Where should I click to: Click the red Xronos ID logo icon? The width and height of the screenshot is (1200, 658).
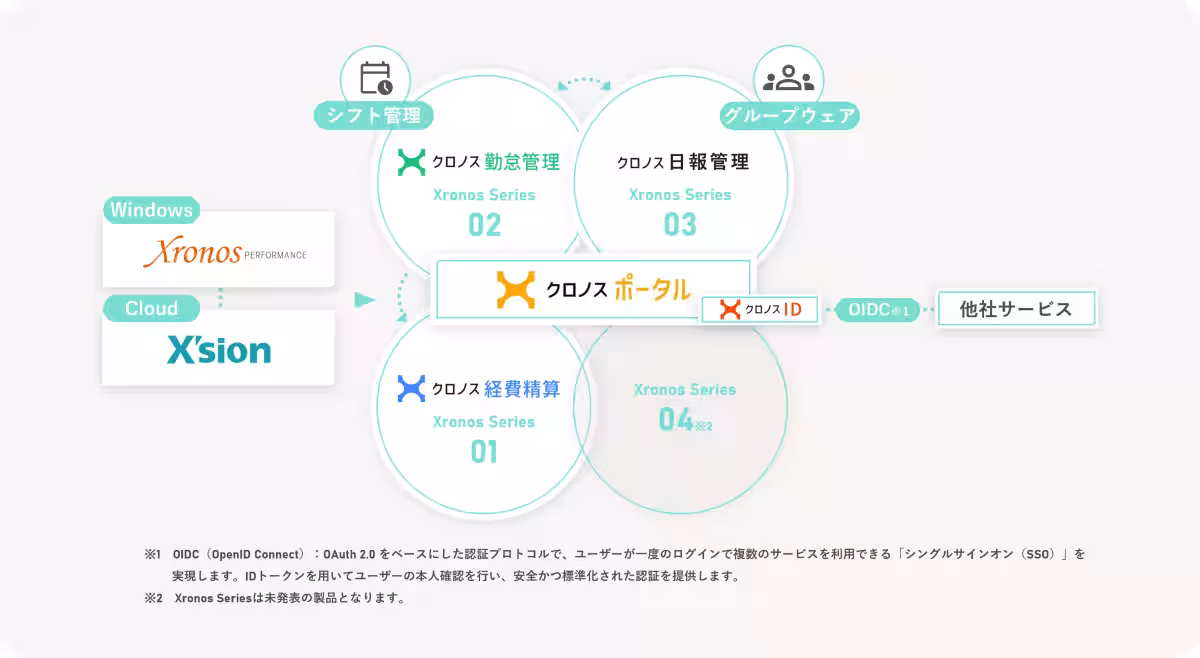pyautogui.click(x=729, y=310)
